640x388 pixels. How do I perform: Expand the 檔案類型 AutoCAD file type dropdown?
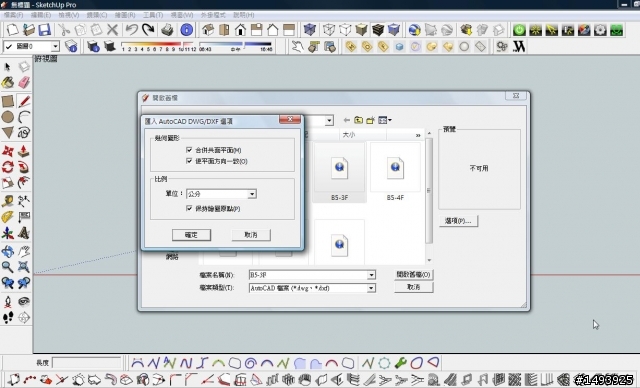tap(371, 288)
